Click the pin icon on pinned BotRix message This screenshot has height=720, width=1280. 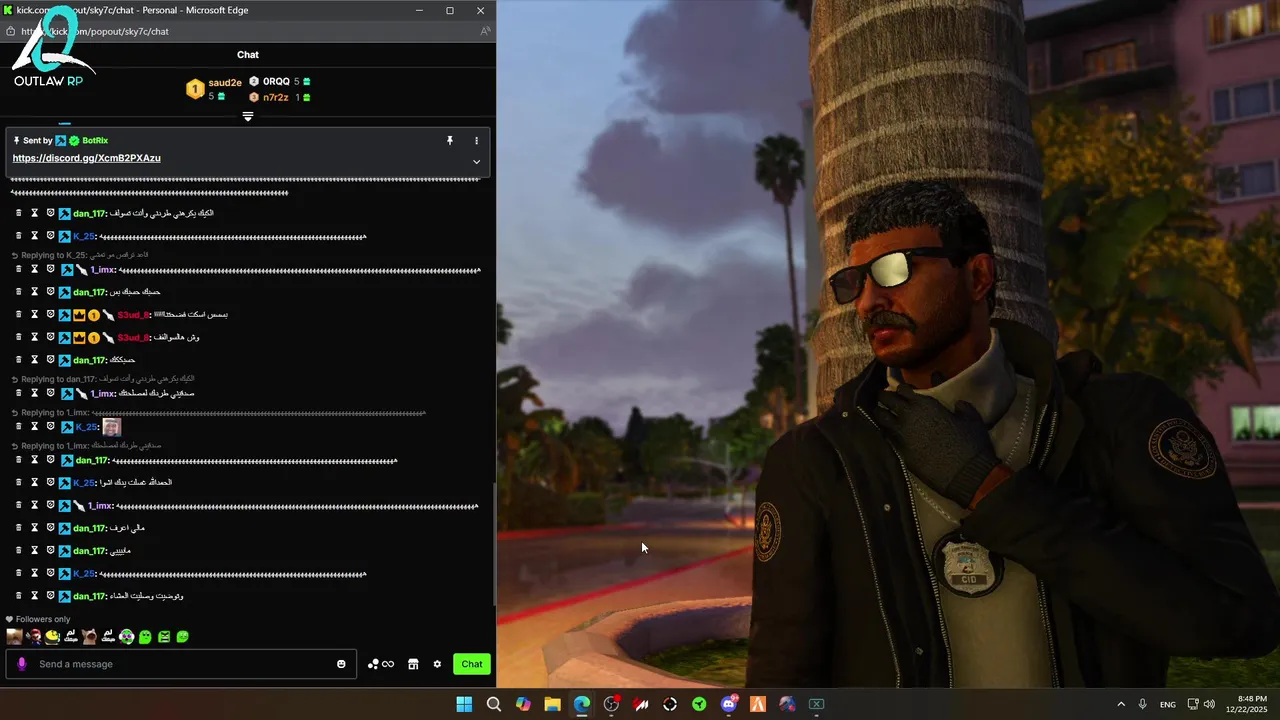click(x=450, y=141)
